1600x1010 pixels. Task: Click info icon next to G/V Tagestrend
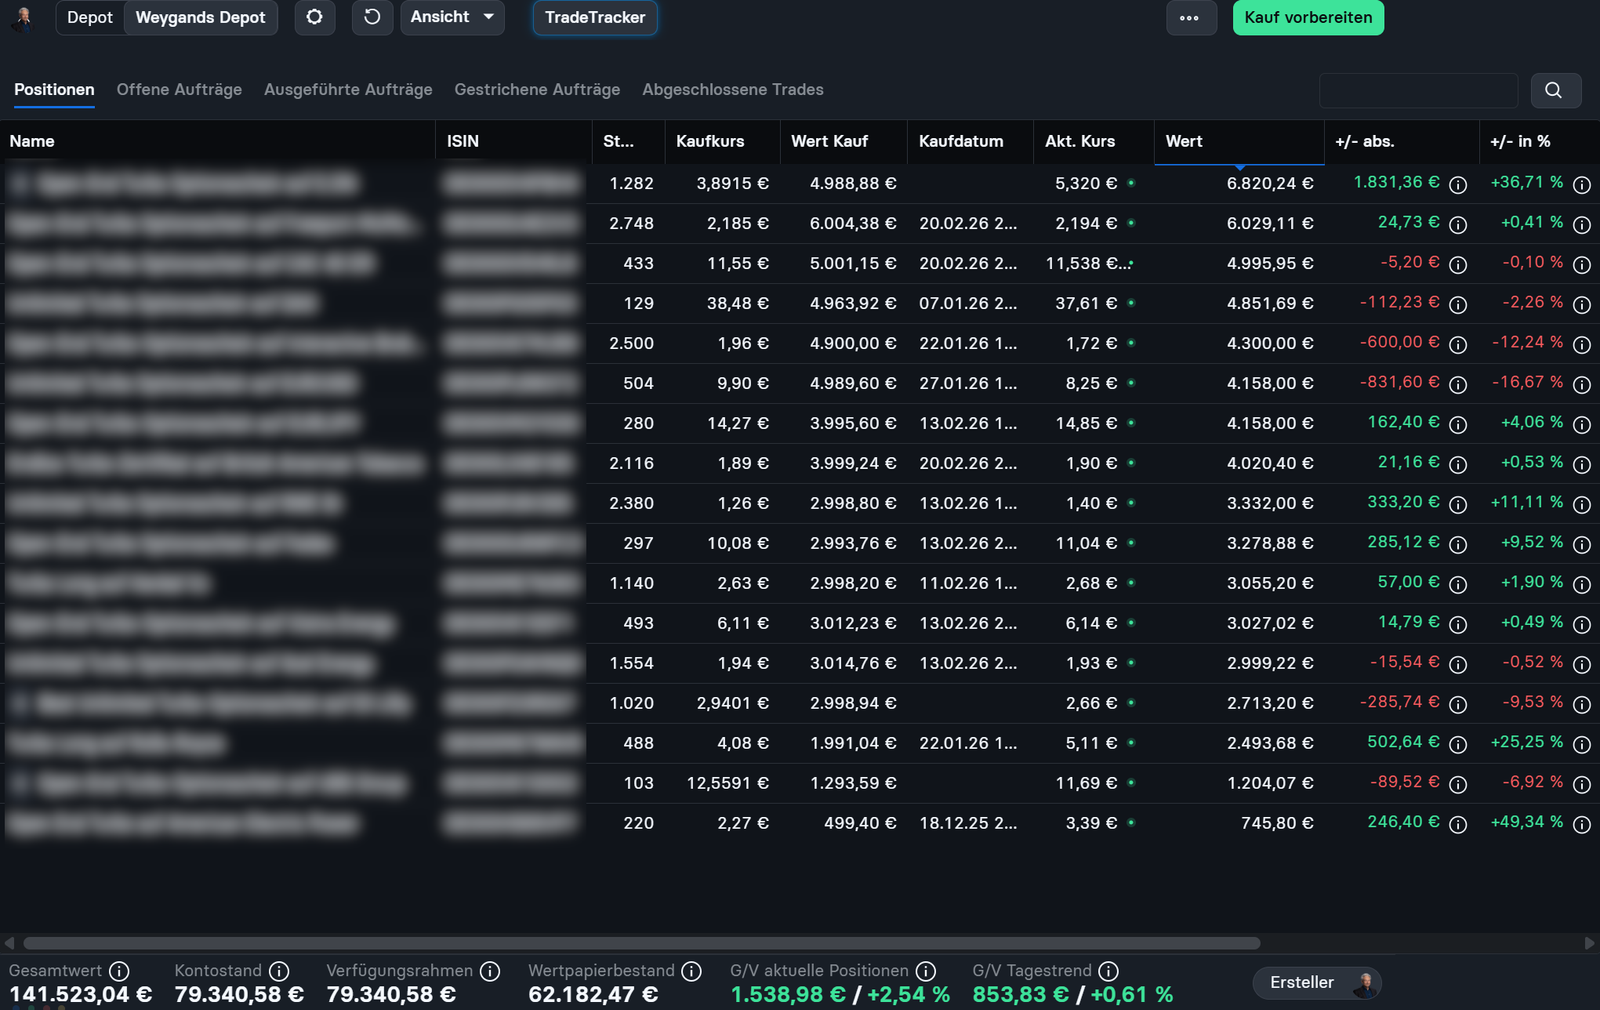click(1108, 971)
